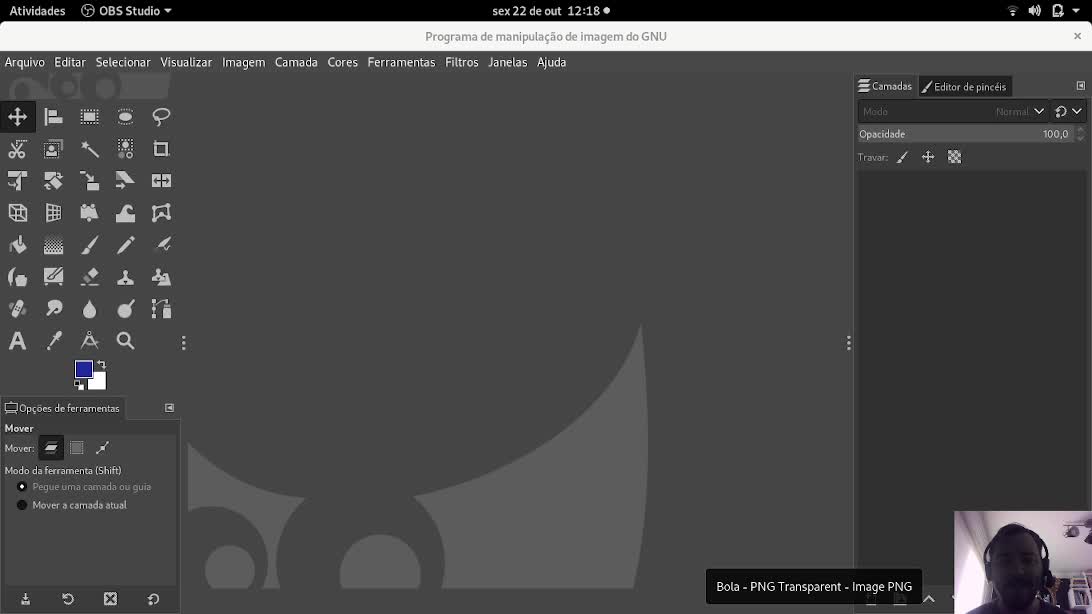The height and width of the screenshot is (614, 1092).
Task: Select the Flip tool
Action: coord(161,180)
